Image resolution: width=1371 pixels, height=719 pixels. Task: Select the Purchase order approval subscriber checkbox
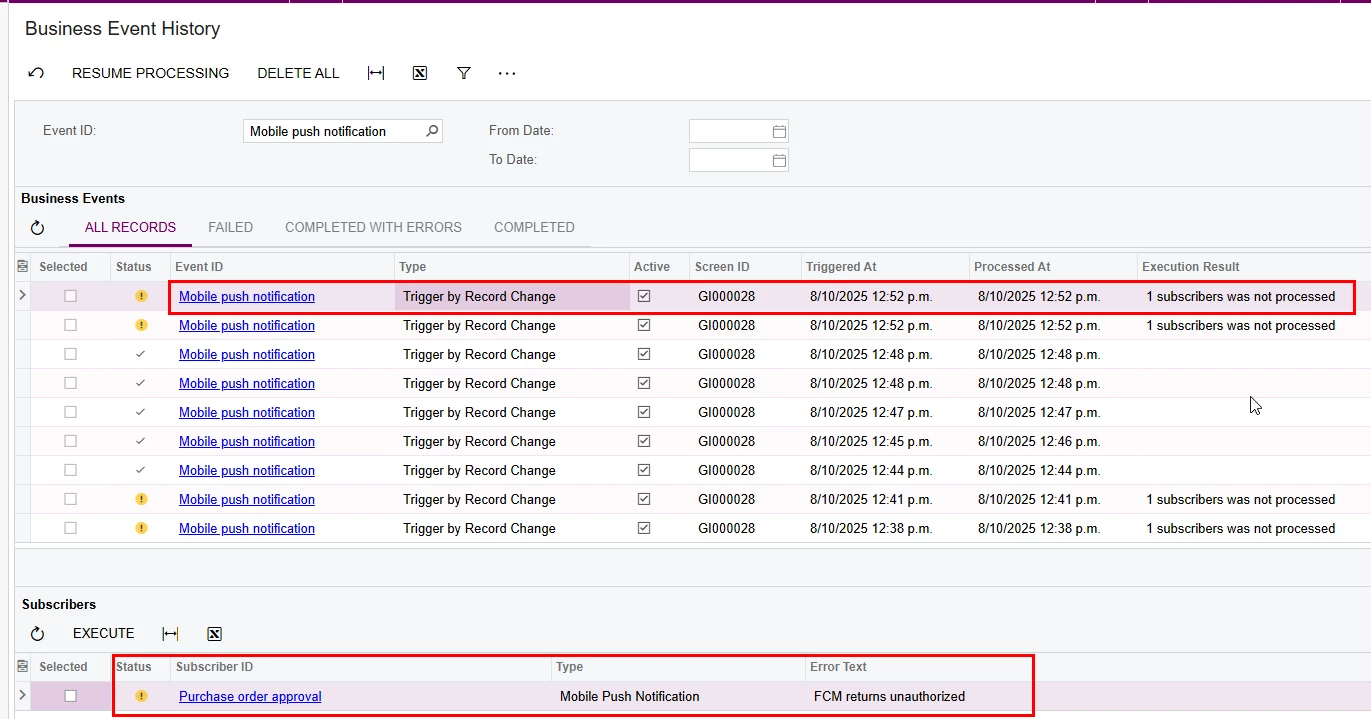tap(70, 696)
